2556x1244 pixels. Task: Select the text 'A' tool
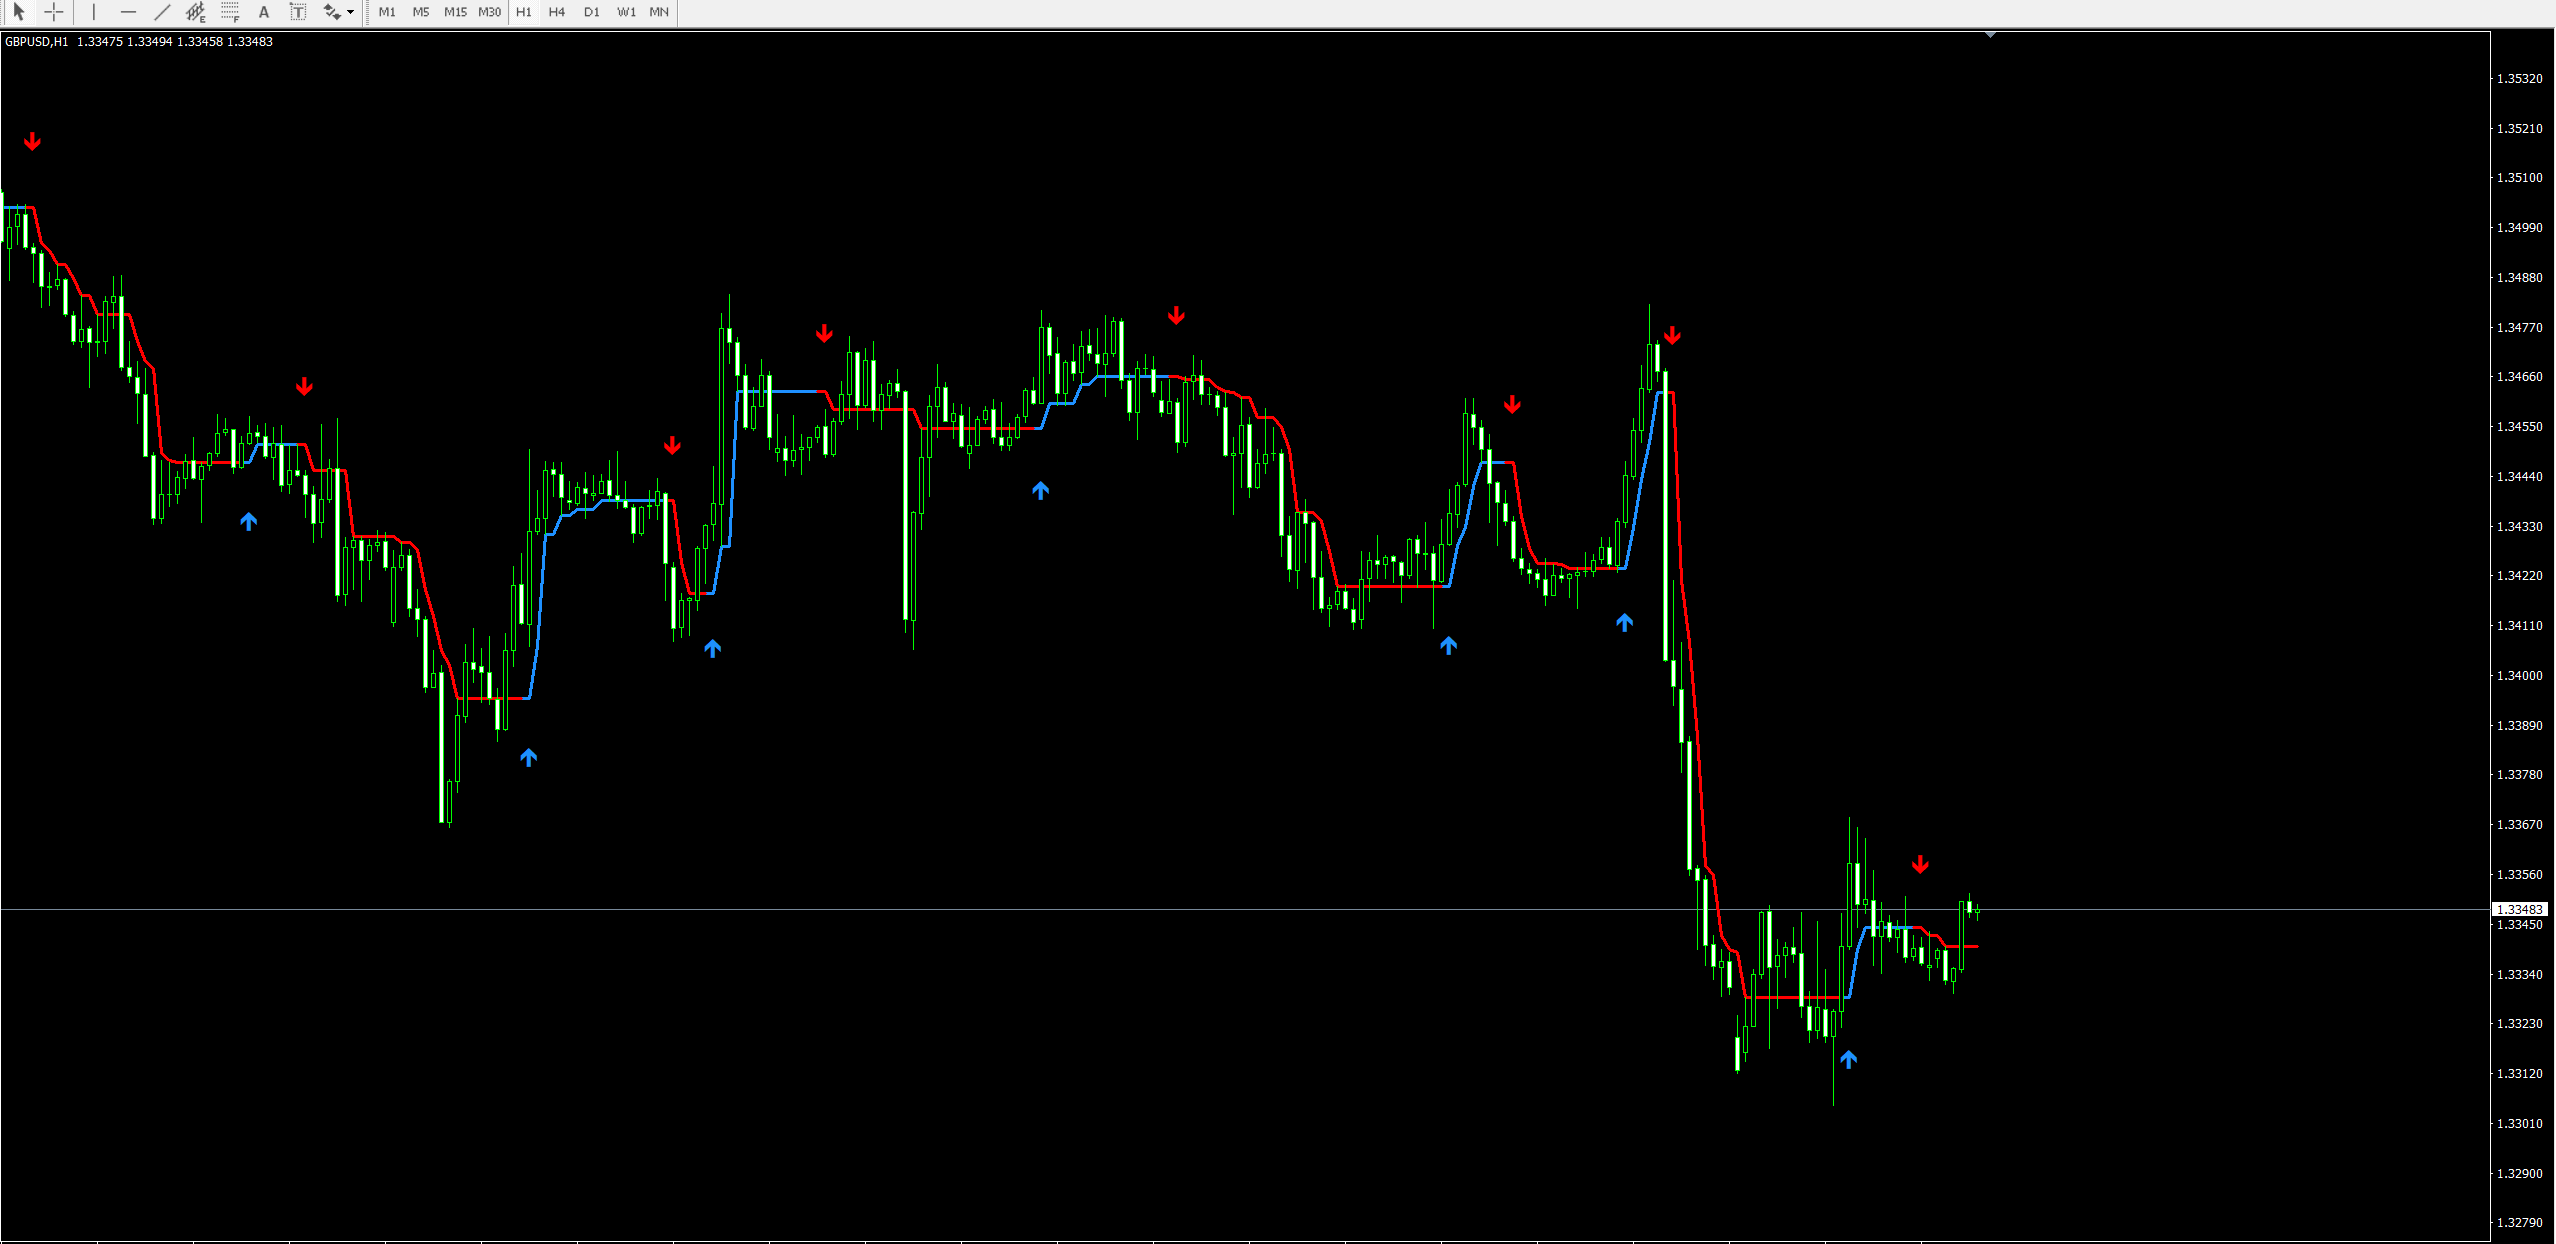point(264,12)
